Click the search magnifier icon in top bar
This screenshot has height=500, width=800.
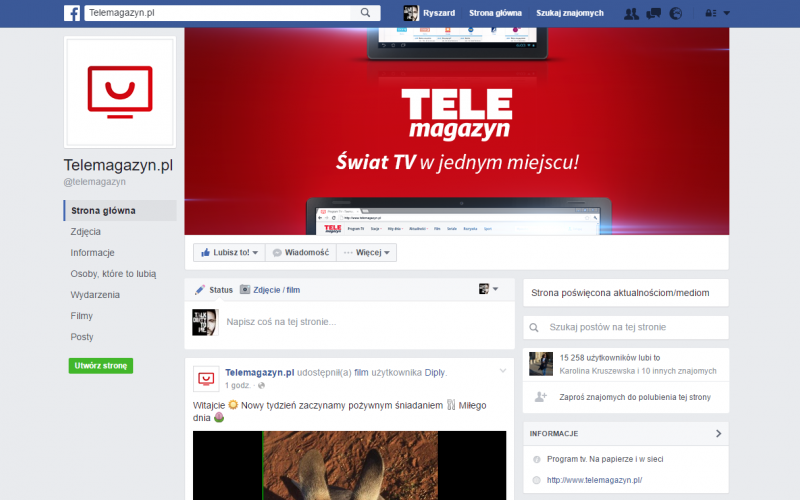pos(366,13)
